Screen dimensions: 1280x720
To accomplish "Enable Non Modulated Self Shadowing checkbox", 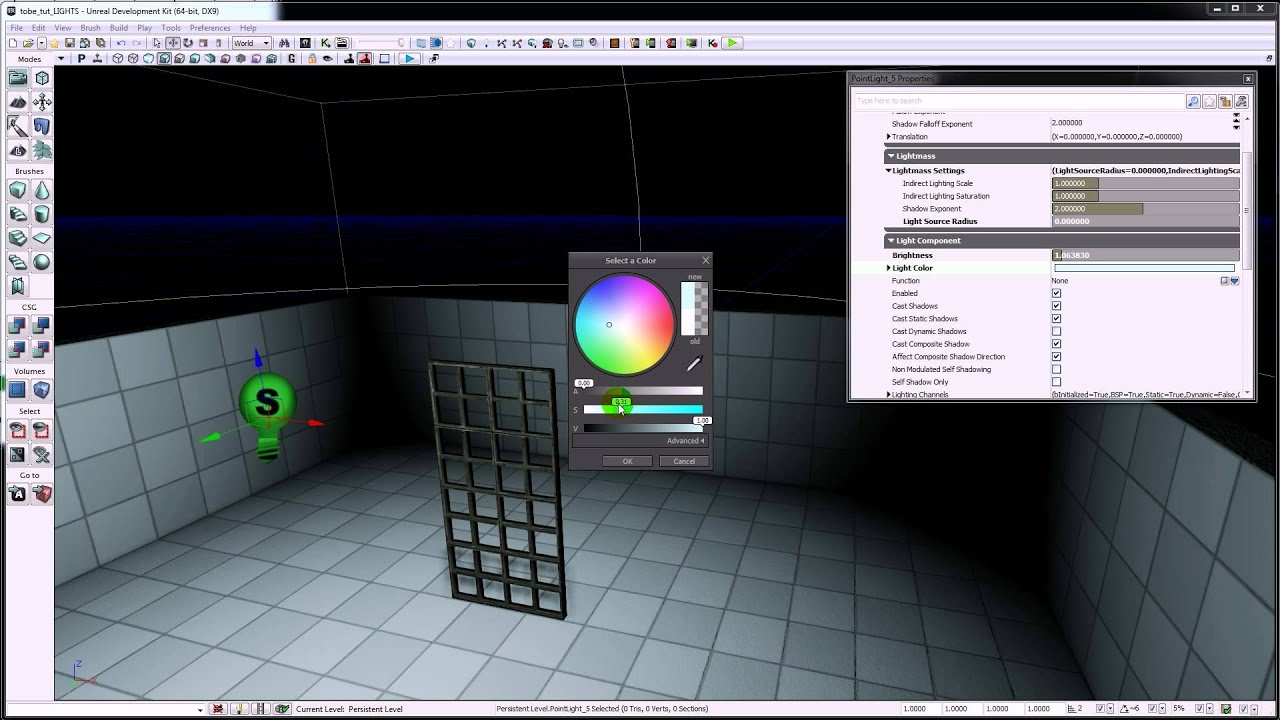I will pos(1056,369).
